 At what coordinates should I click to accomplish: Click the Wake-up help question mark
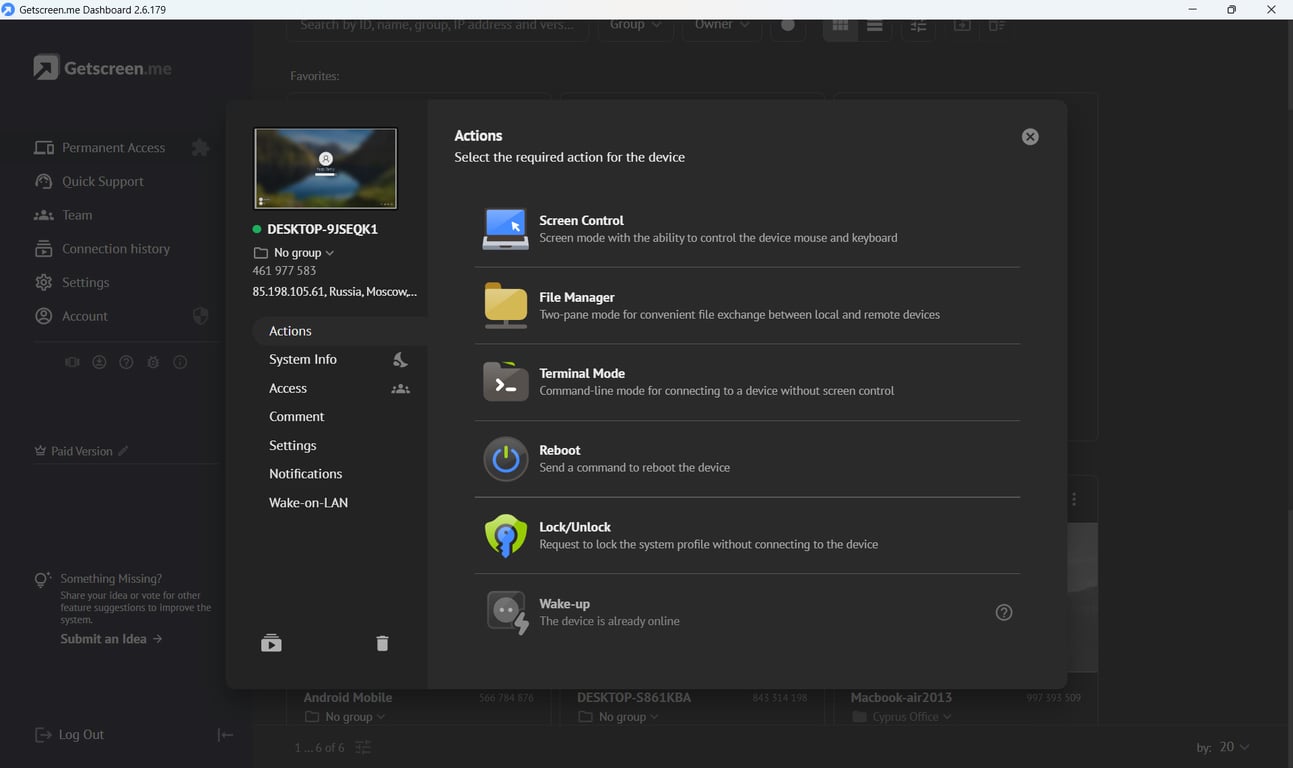tap(1003, 611)
